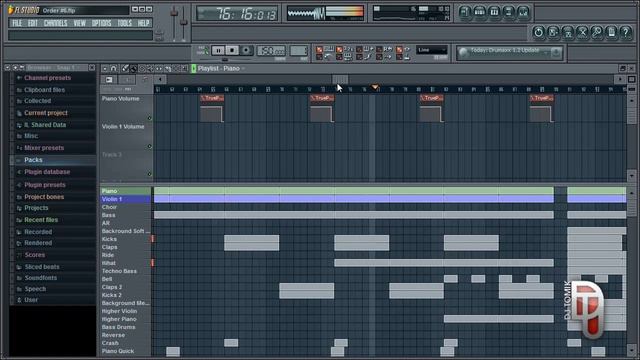Open the CHANNELS menu
The width and height of the screenshot is (640, 360).
point(56,23)
